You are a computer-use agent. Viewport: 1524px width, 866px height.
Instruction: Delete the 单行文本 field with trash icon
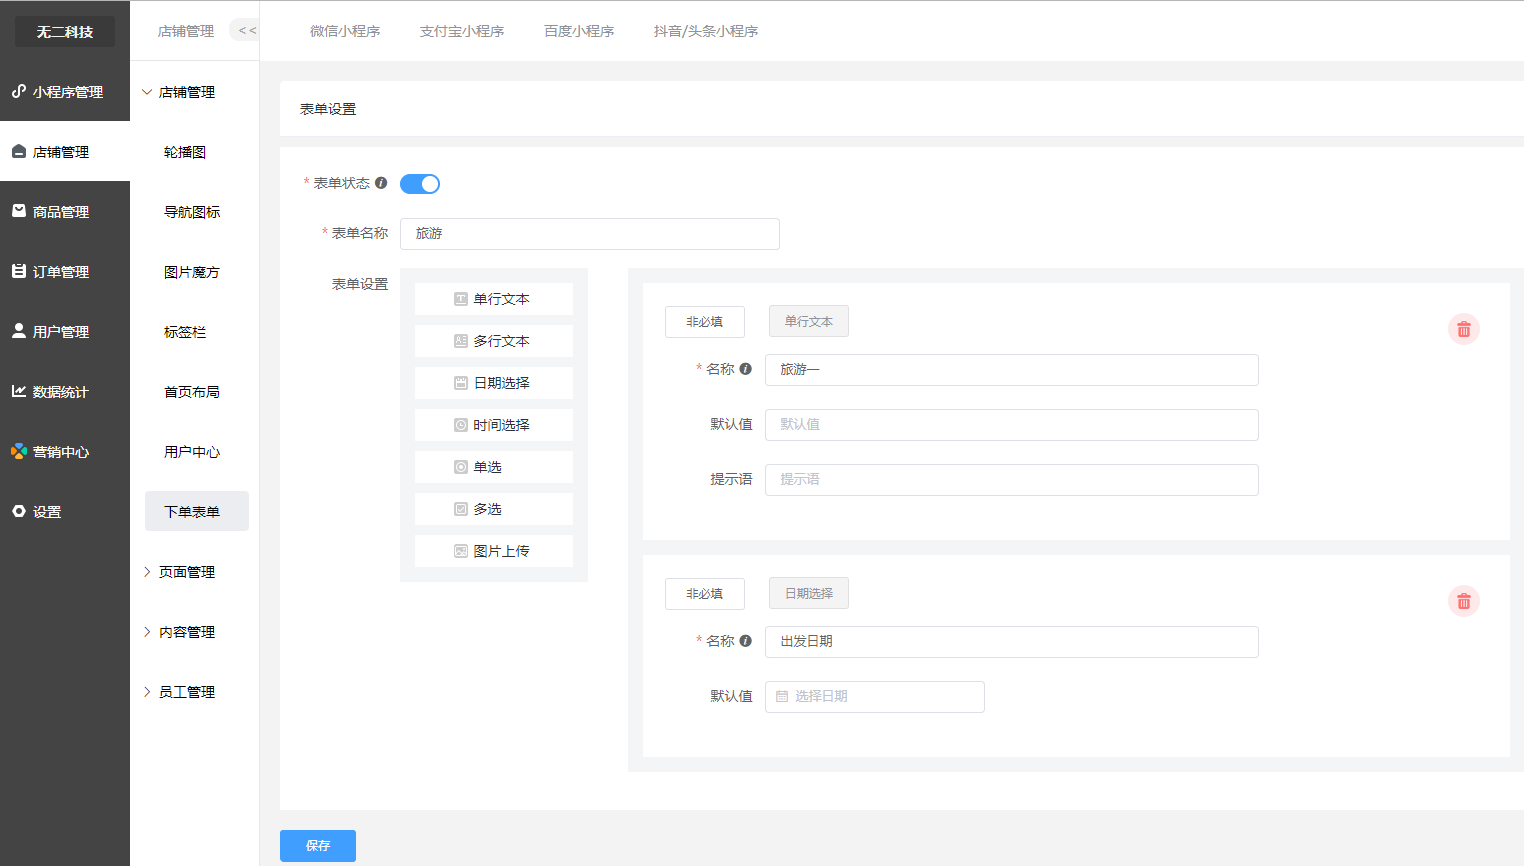(1464, 329)
